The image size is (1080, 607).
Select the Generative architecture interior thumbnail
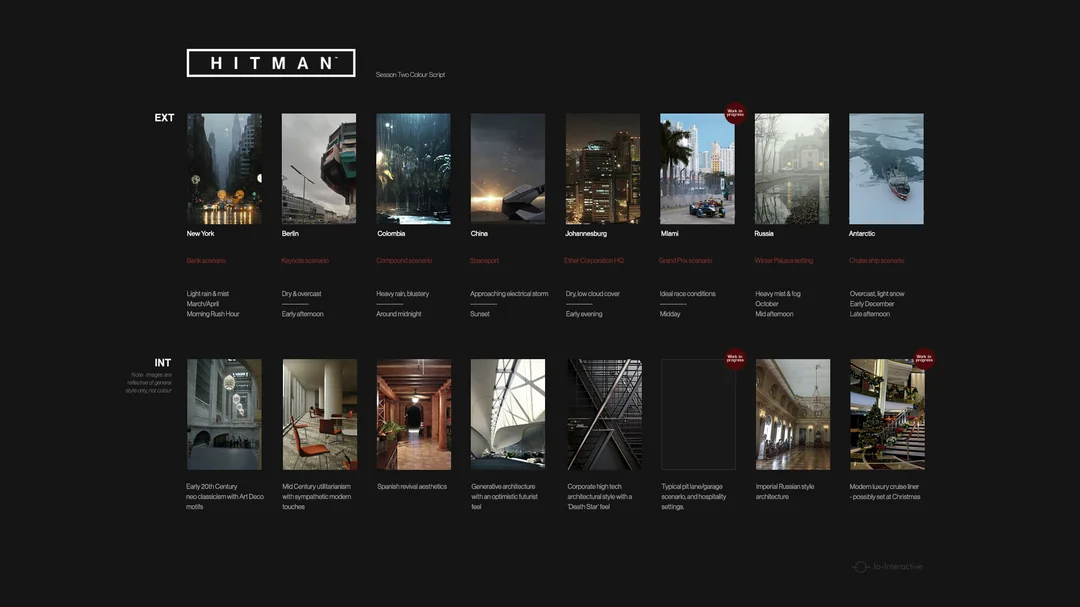pos(508,414)
